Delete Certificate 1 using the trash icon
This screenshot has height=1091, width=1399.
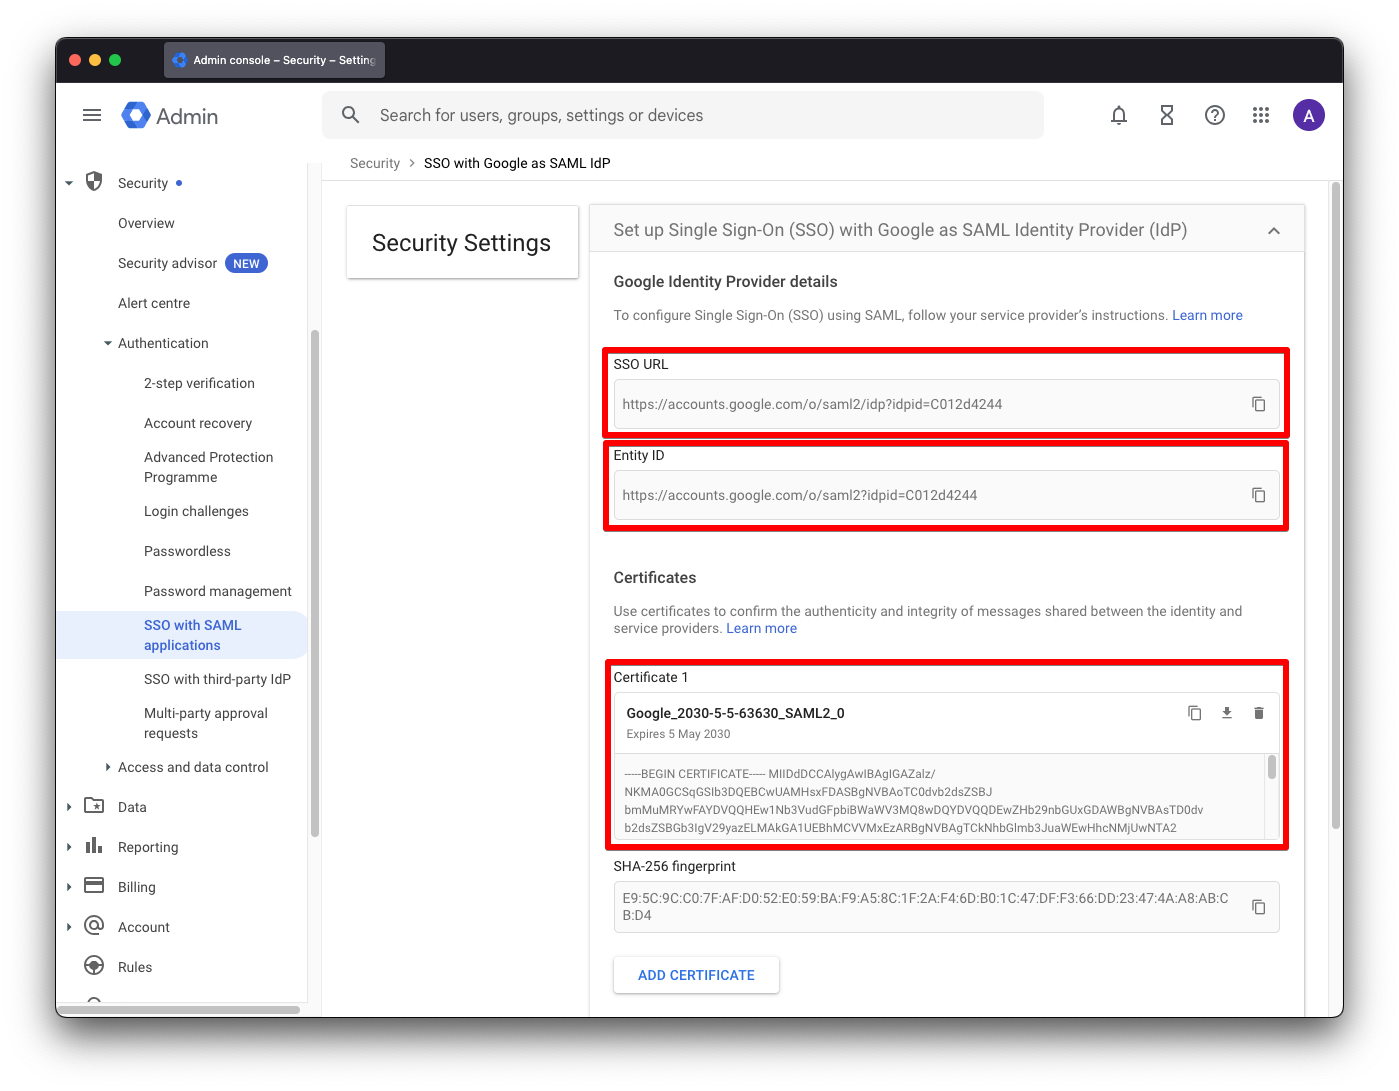click(x=1258, y=713)
